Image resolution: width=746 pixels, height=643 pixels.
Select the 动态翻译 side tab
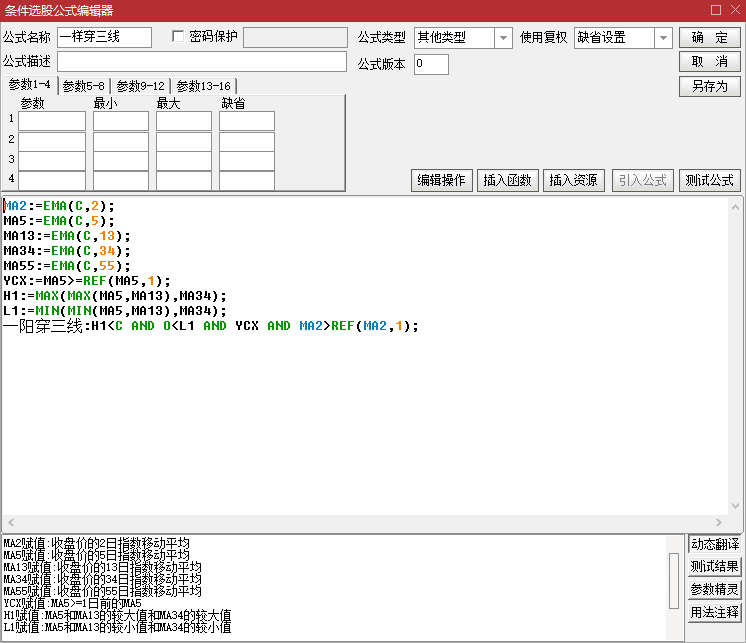tap(715, 544)
